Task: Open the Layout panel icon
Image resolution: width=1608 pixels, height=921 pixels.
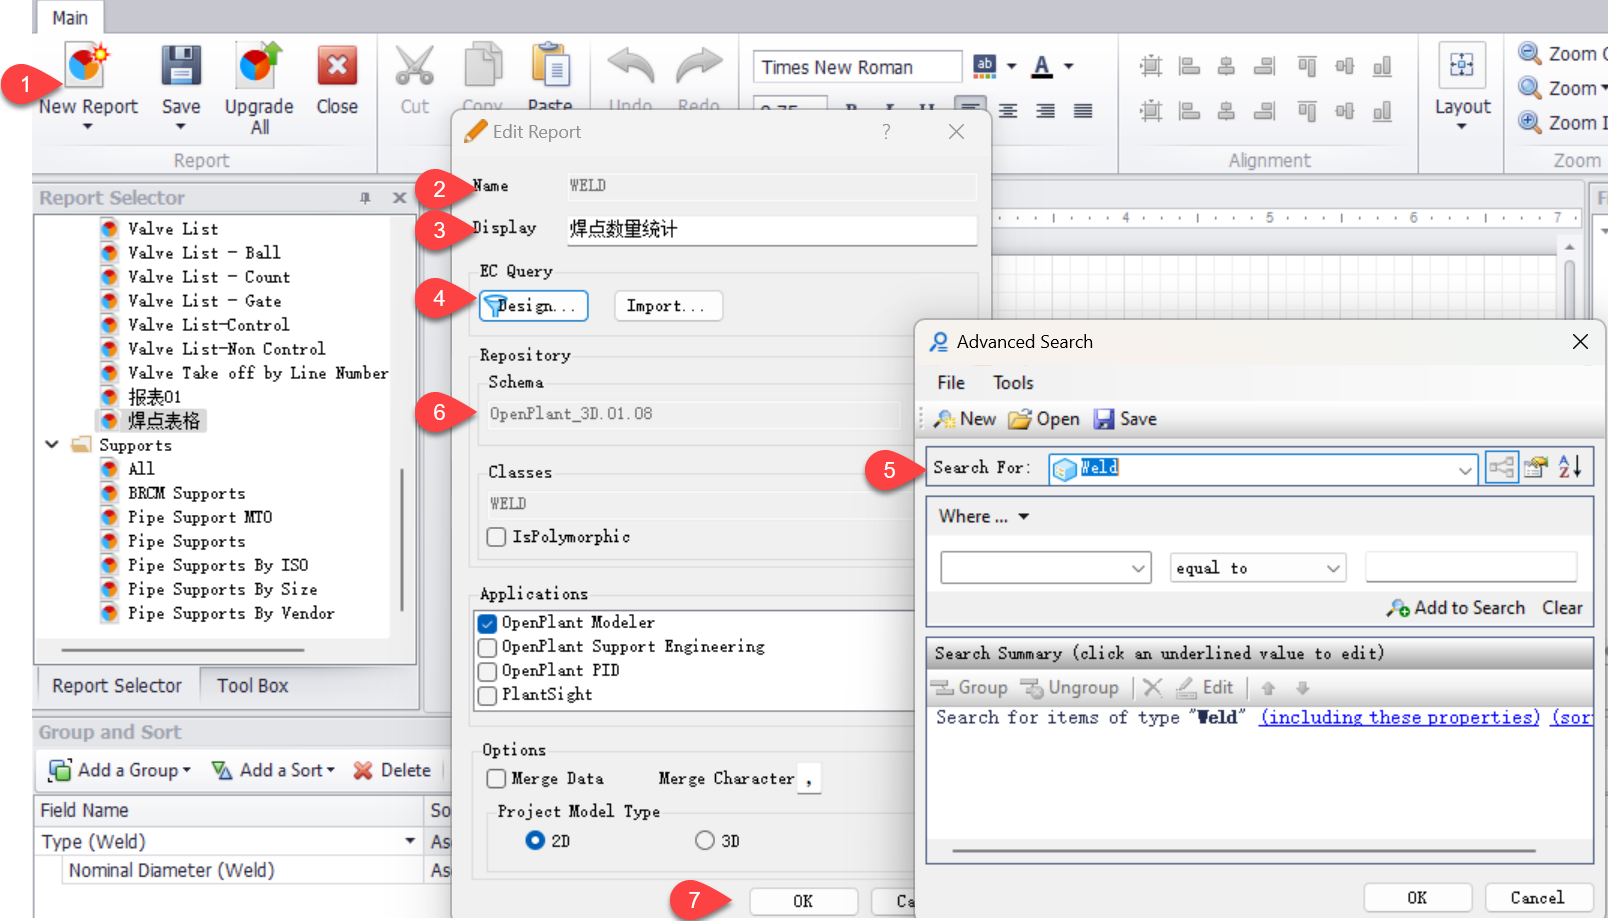Action: (1462, 65)
